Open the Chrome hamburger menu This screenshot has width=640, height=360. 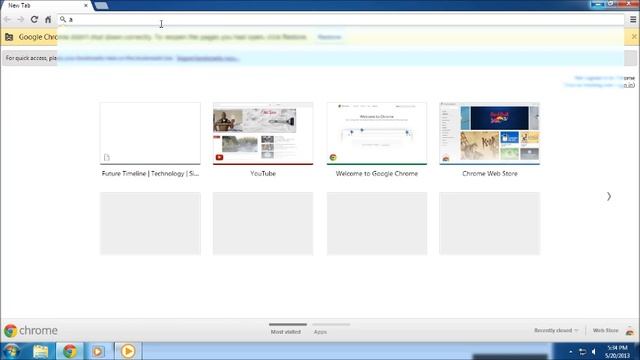pyautogui.click(x=633, y=19)
